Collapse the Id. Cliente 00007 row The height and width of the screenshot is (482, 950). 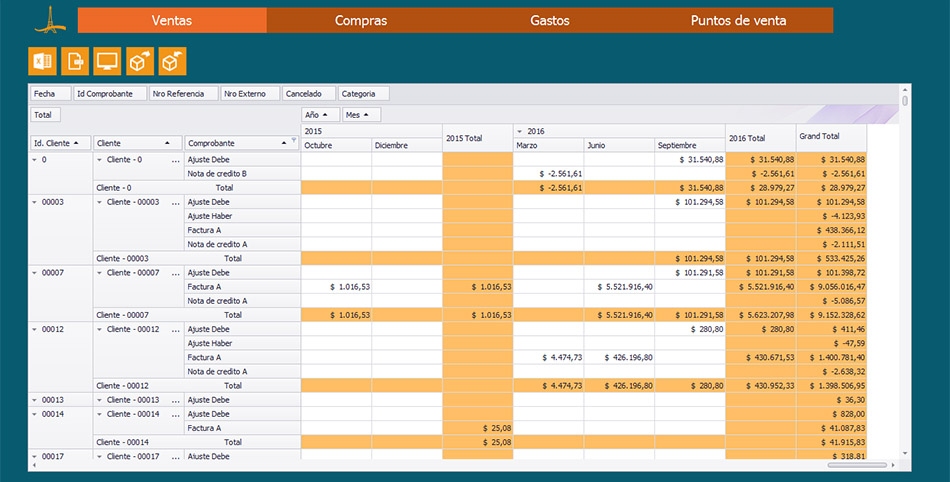(x=34, y=273)
